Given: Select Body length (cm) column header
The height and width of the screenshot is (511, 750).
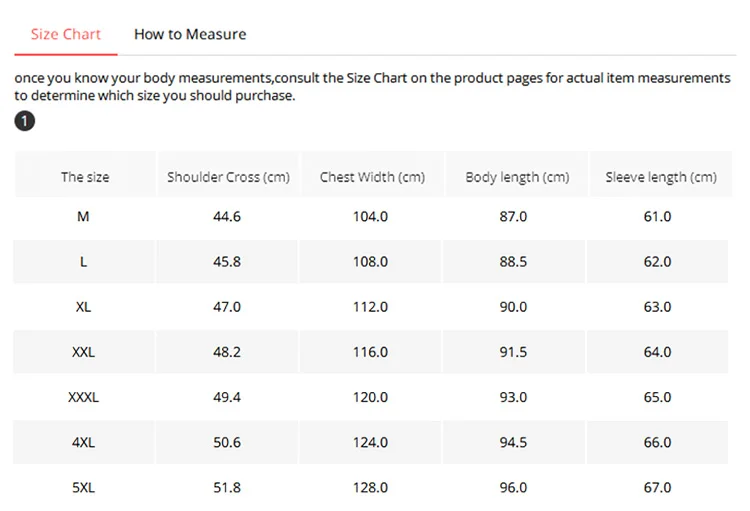Looking at the screenshot, I should 517,177.
